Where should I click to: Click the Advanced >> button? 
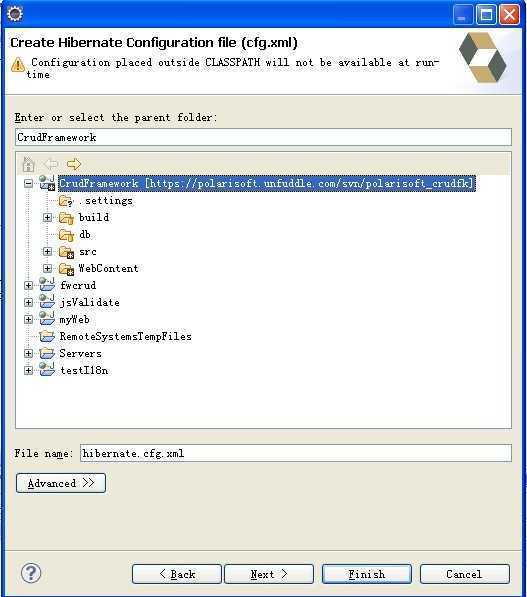coord(61,483)
